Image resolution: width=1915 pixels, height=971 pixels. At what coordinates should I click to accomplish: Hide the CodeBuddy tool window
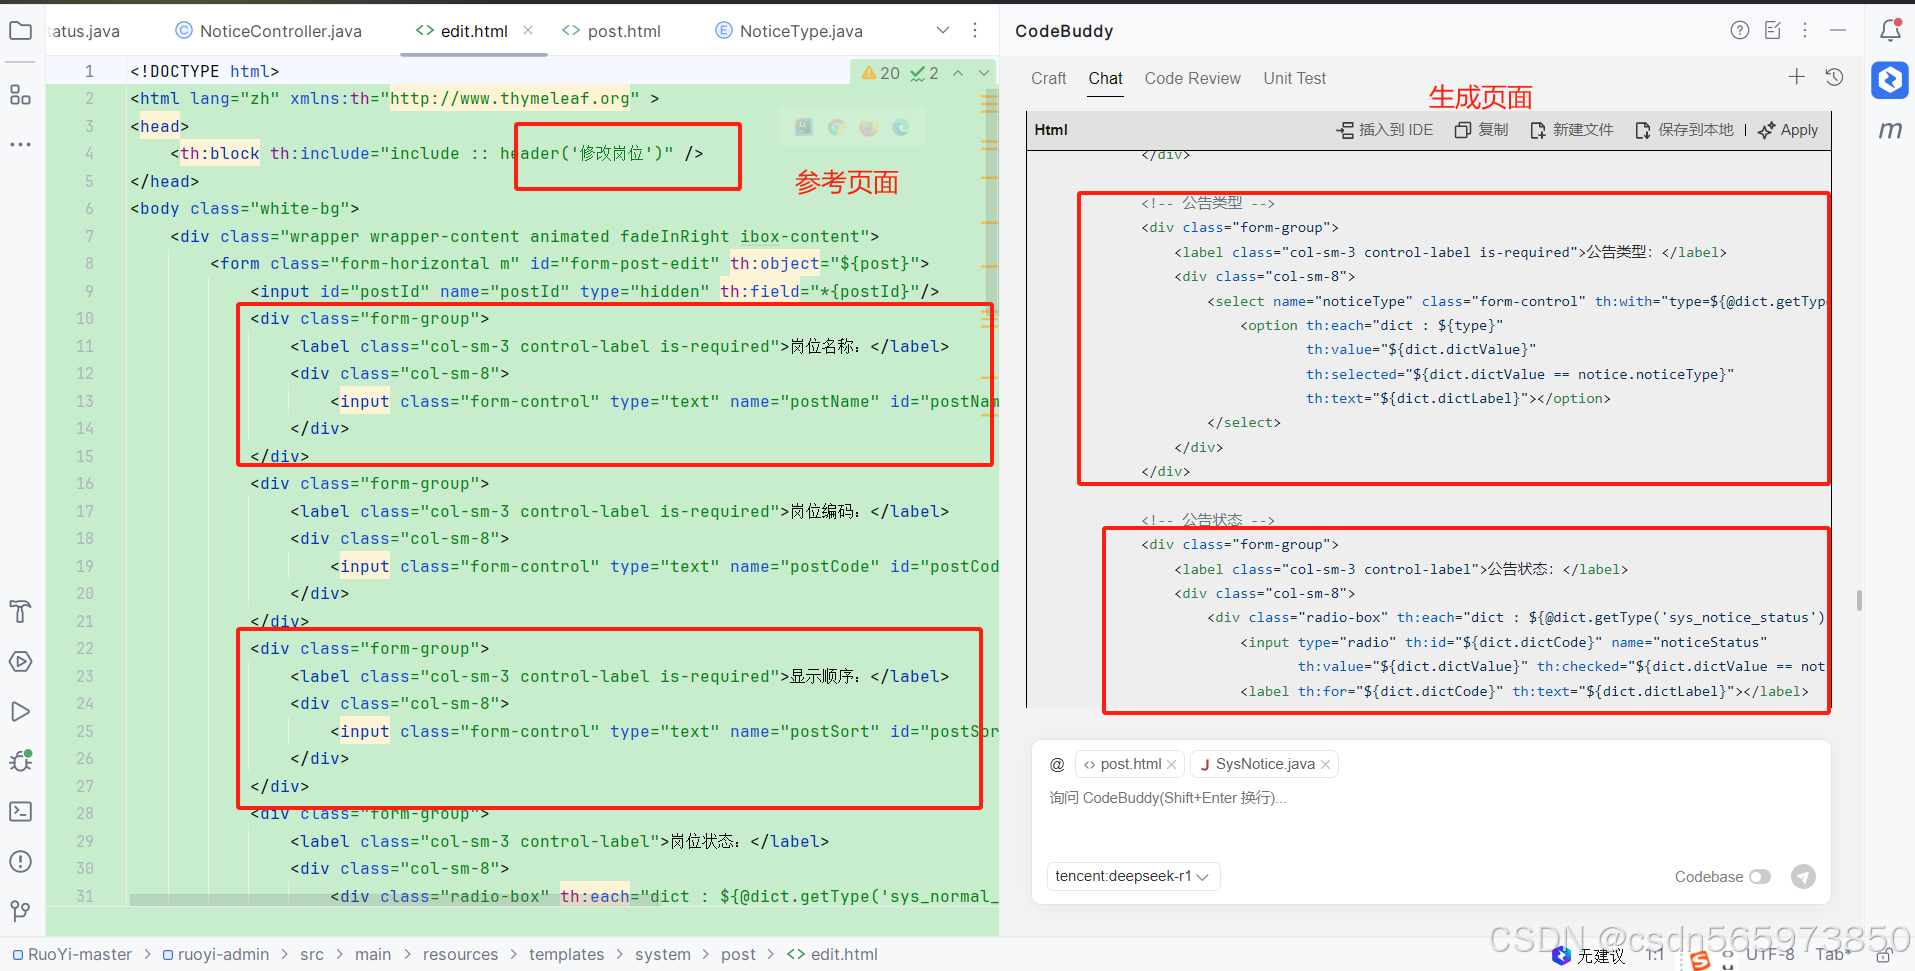click(1838, 30)
